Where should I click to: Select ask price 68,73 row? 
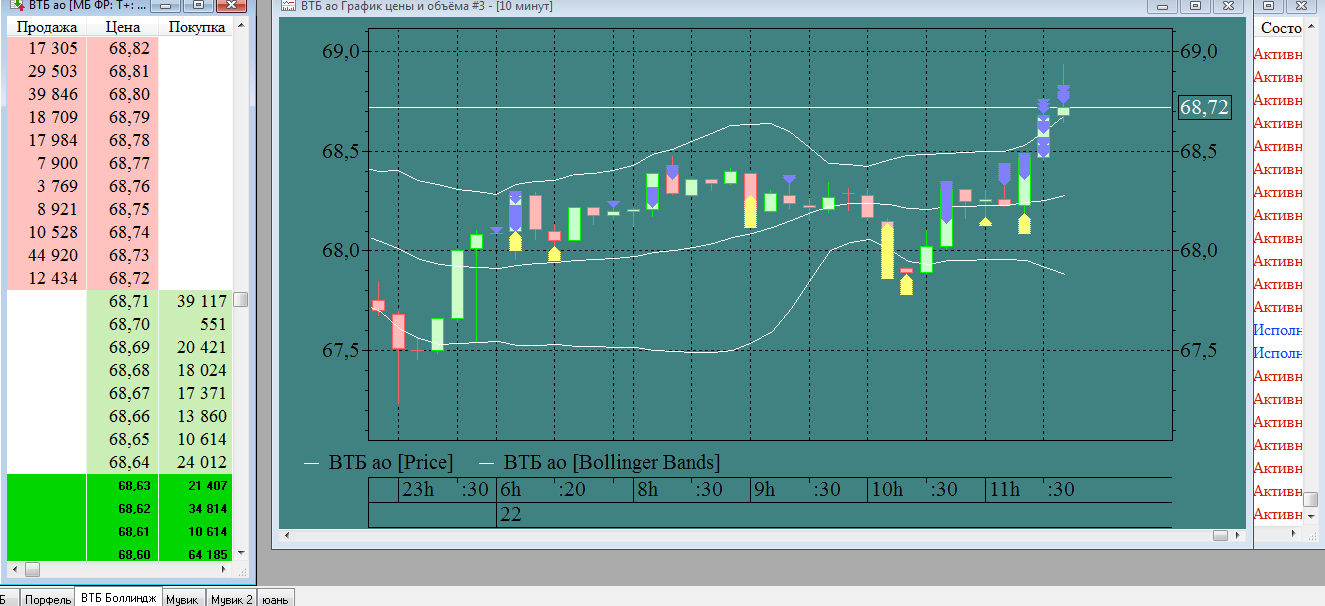(x=123, y=255)
